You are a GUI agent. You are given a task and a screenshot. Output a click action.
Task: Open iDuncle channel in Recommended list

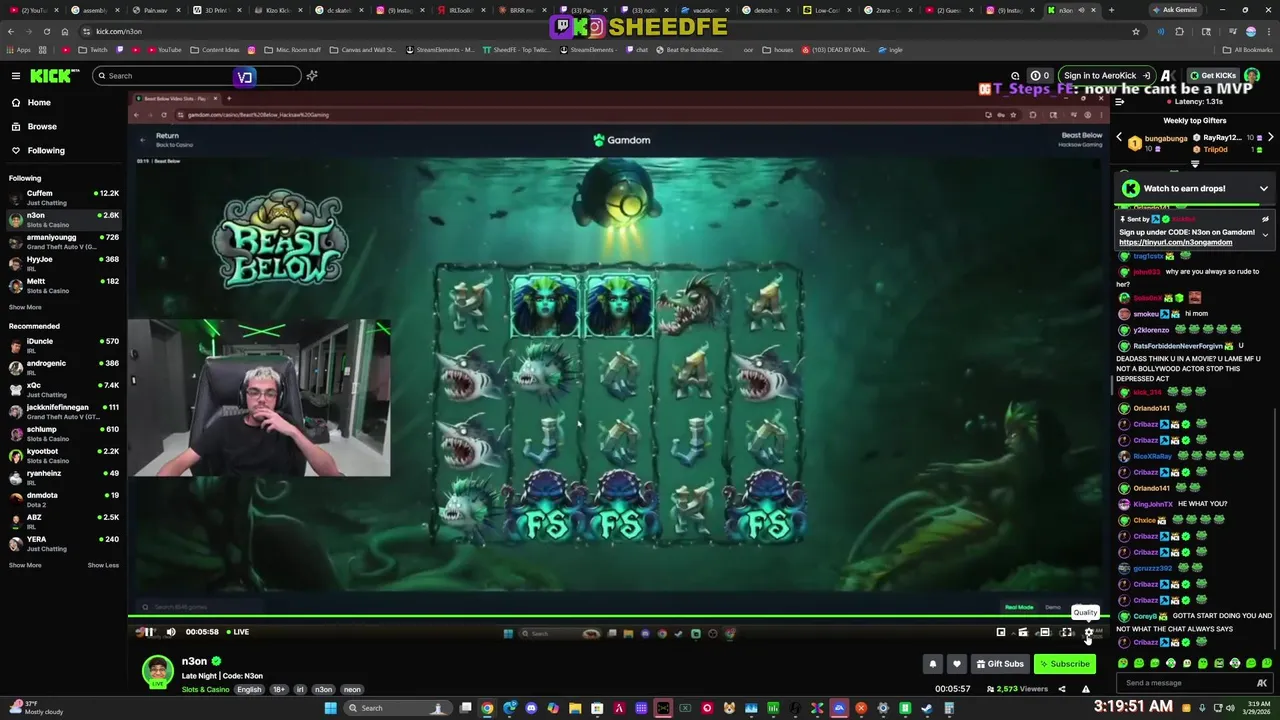(62, 346)
